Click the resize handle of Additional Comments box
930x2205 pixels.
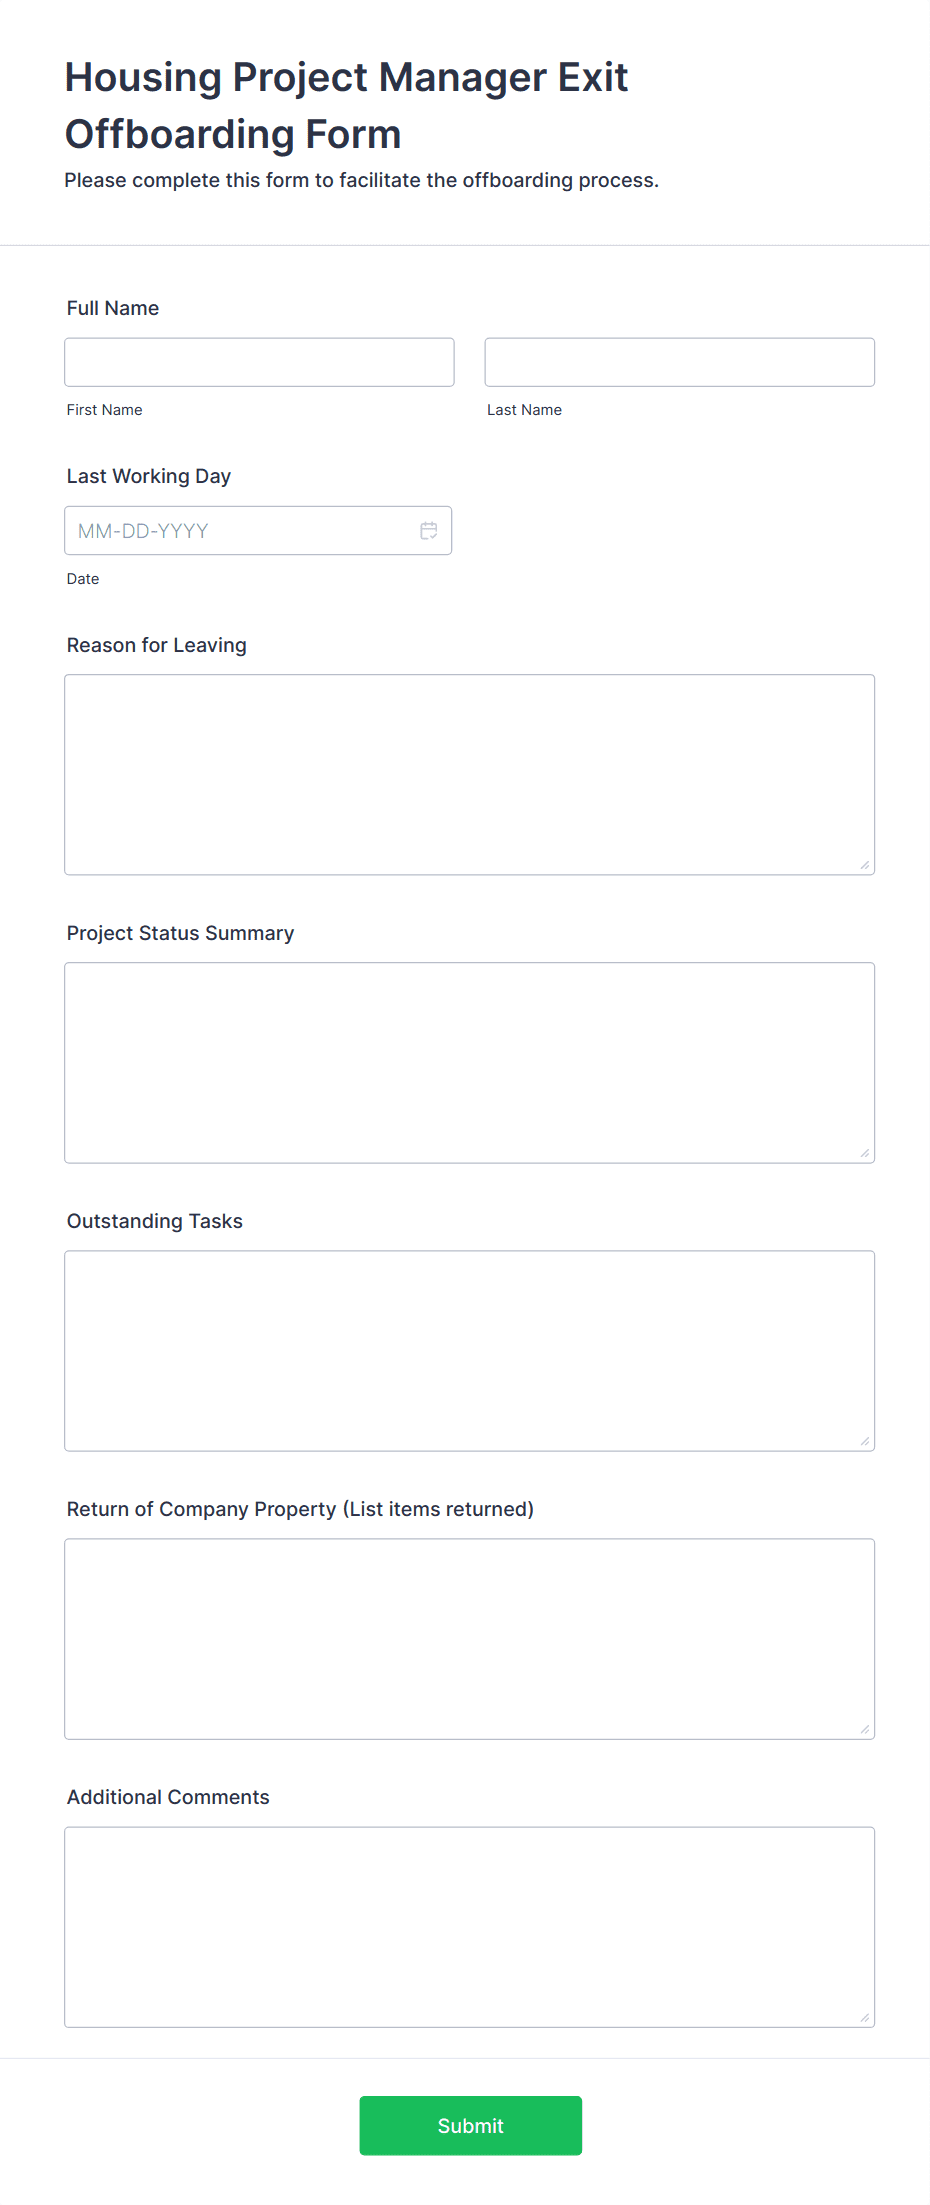point(866,2017)
